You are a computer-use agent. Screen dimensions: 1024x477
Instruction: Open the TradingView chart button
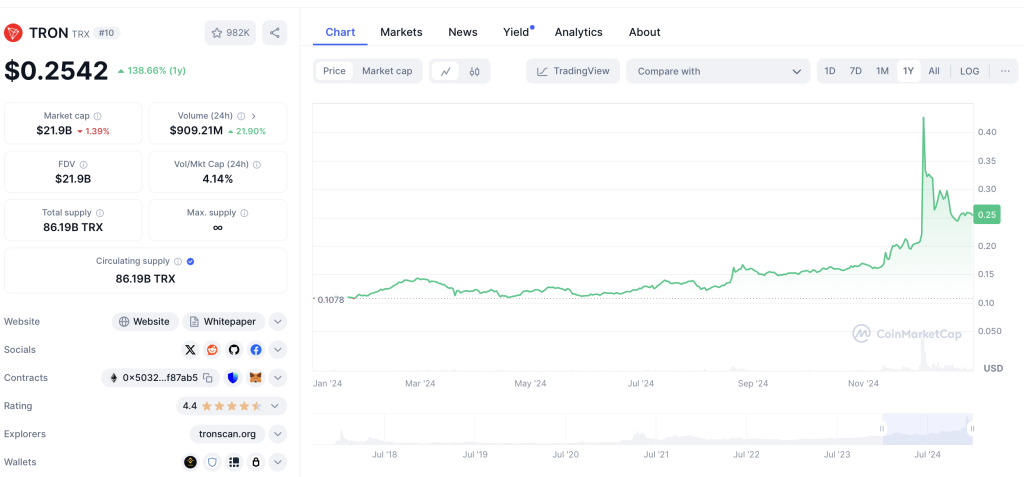(573, 71)
